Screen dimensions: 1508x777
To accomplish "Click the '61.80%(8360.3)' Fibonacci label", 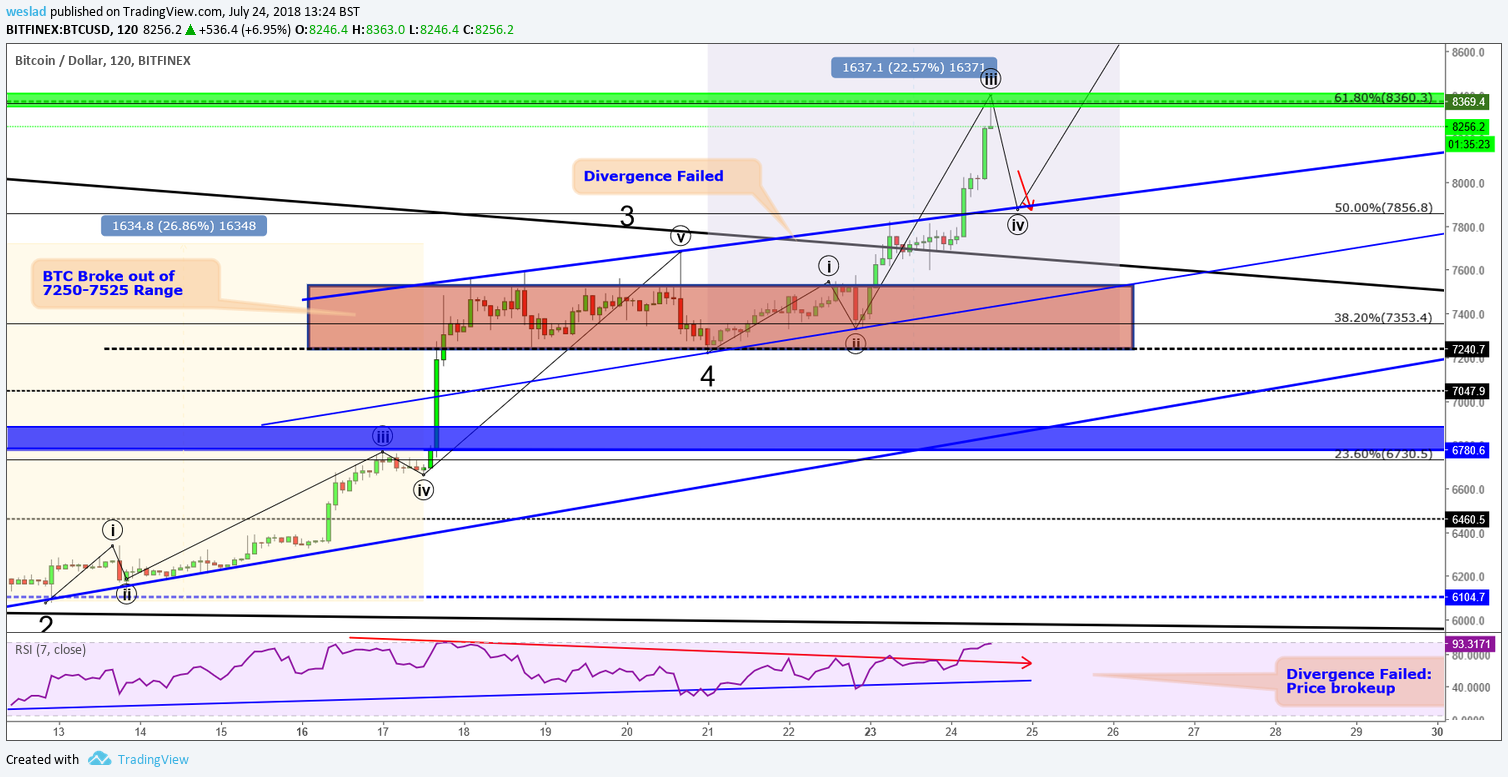I will click(1384, 98).
